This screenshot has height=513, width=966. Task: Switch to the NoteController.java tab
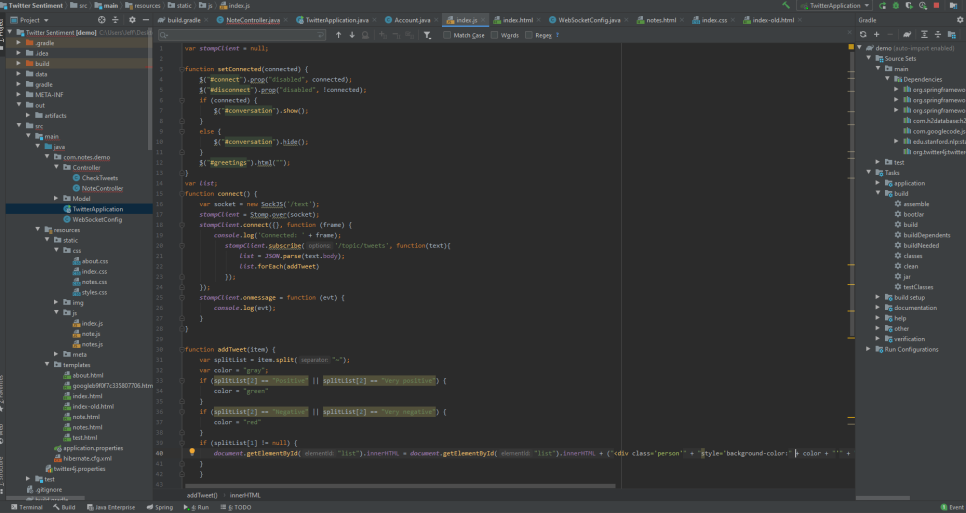click(x=252, y=19)
